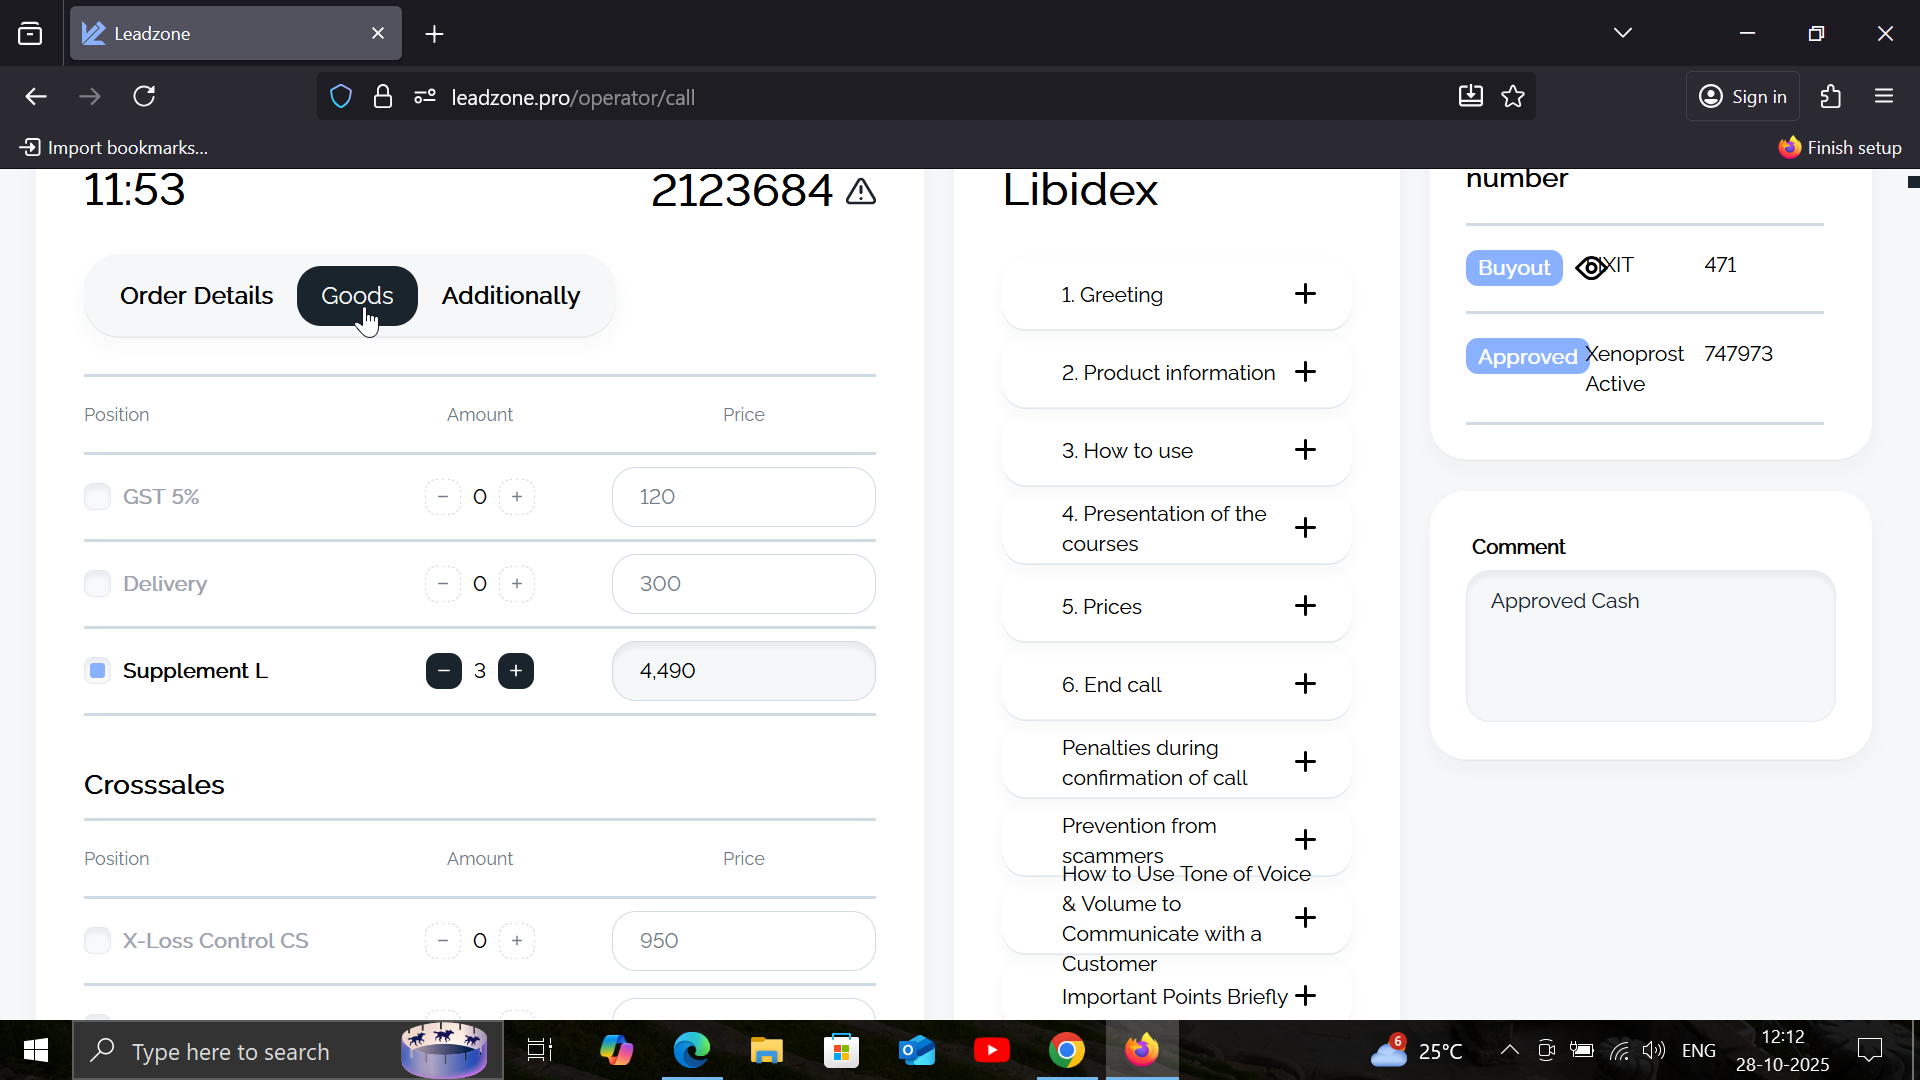
Task: Uncheck the Supplement L checkbox
Action: [97, 671]
